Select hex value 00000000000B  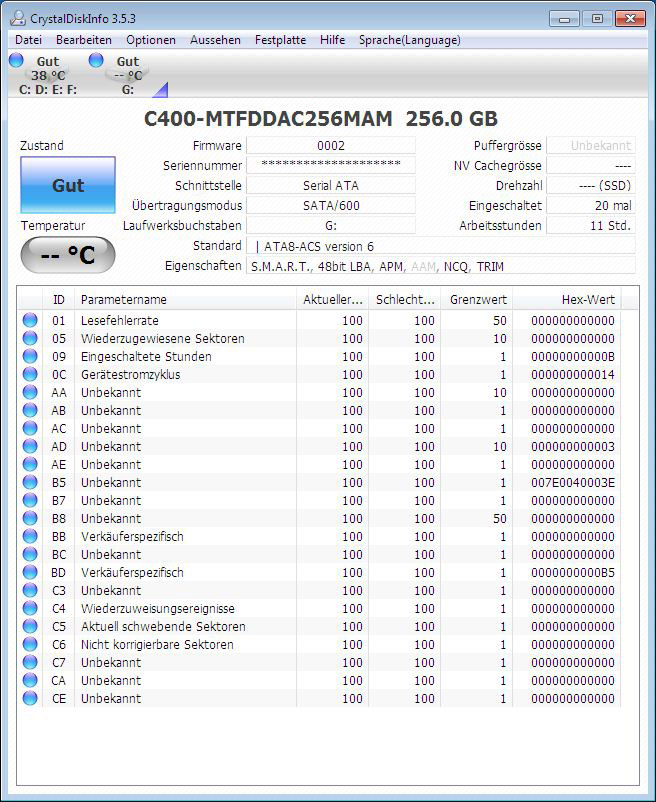573,357
